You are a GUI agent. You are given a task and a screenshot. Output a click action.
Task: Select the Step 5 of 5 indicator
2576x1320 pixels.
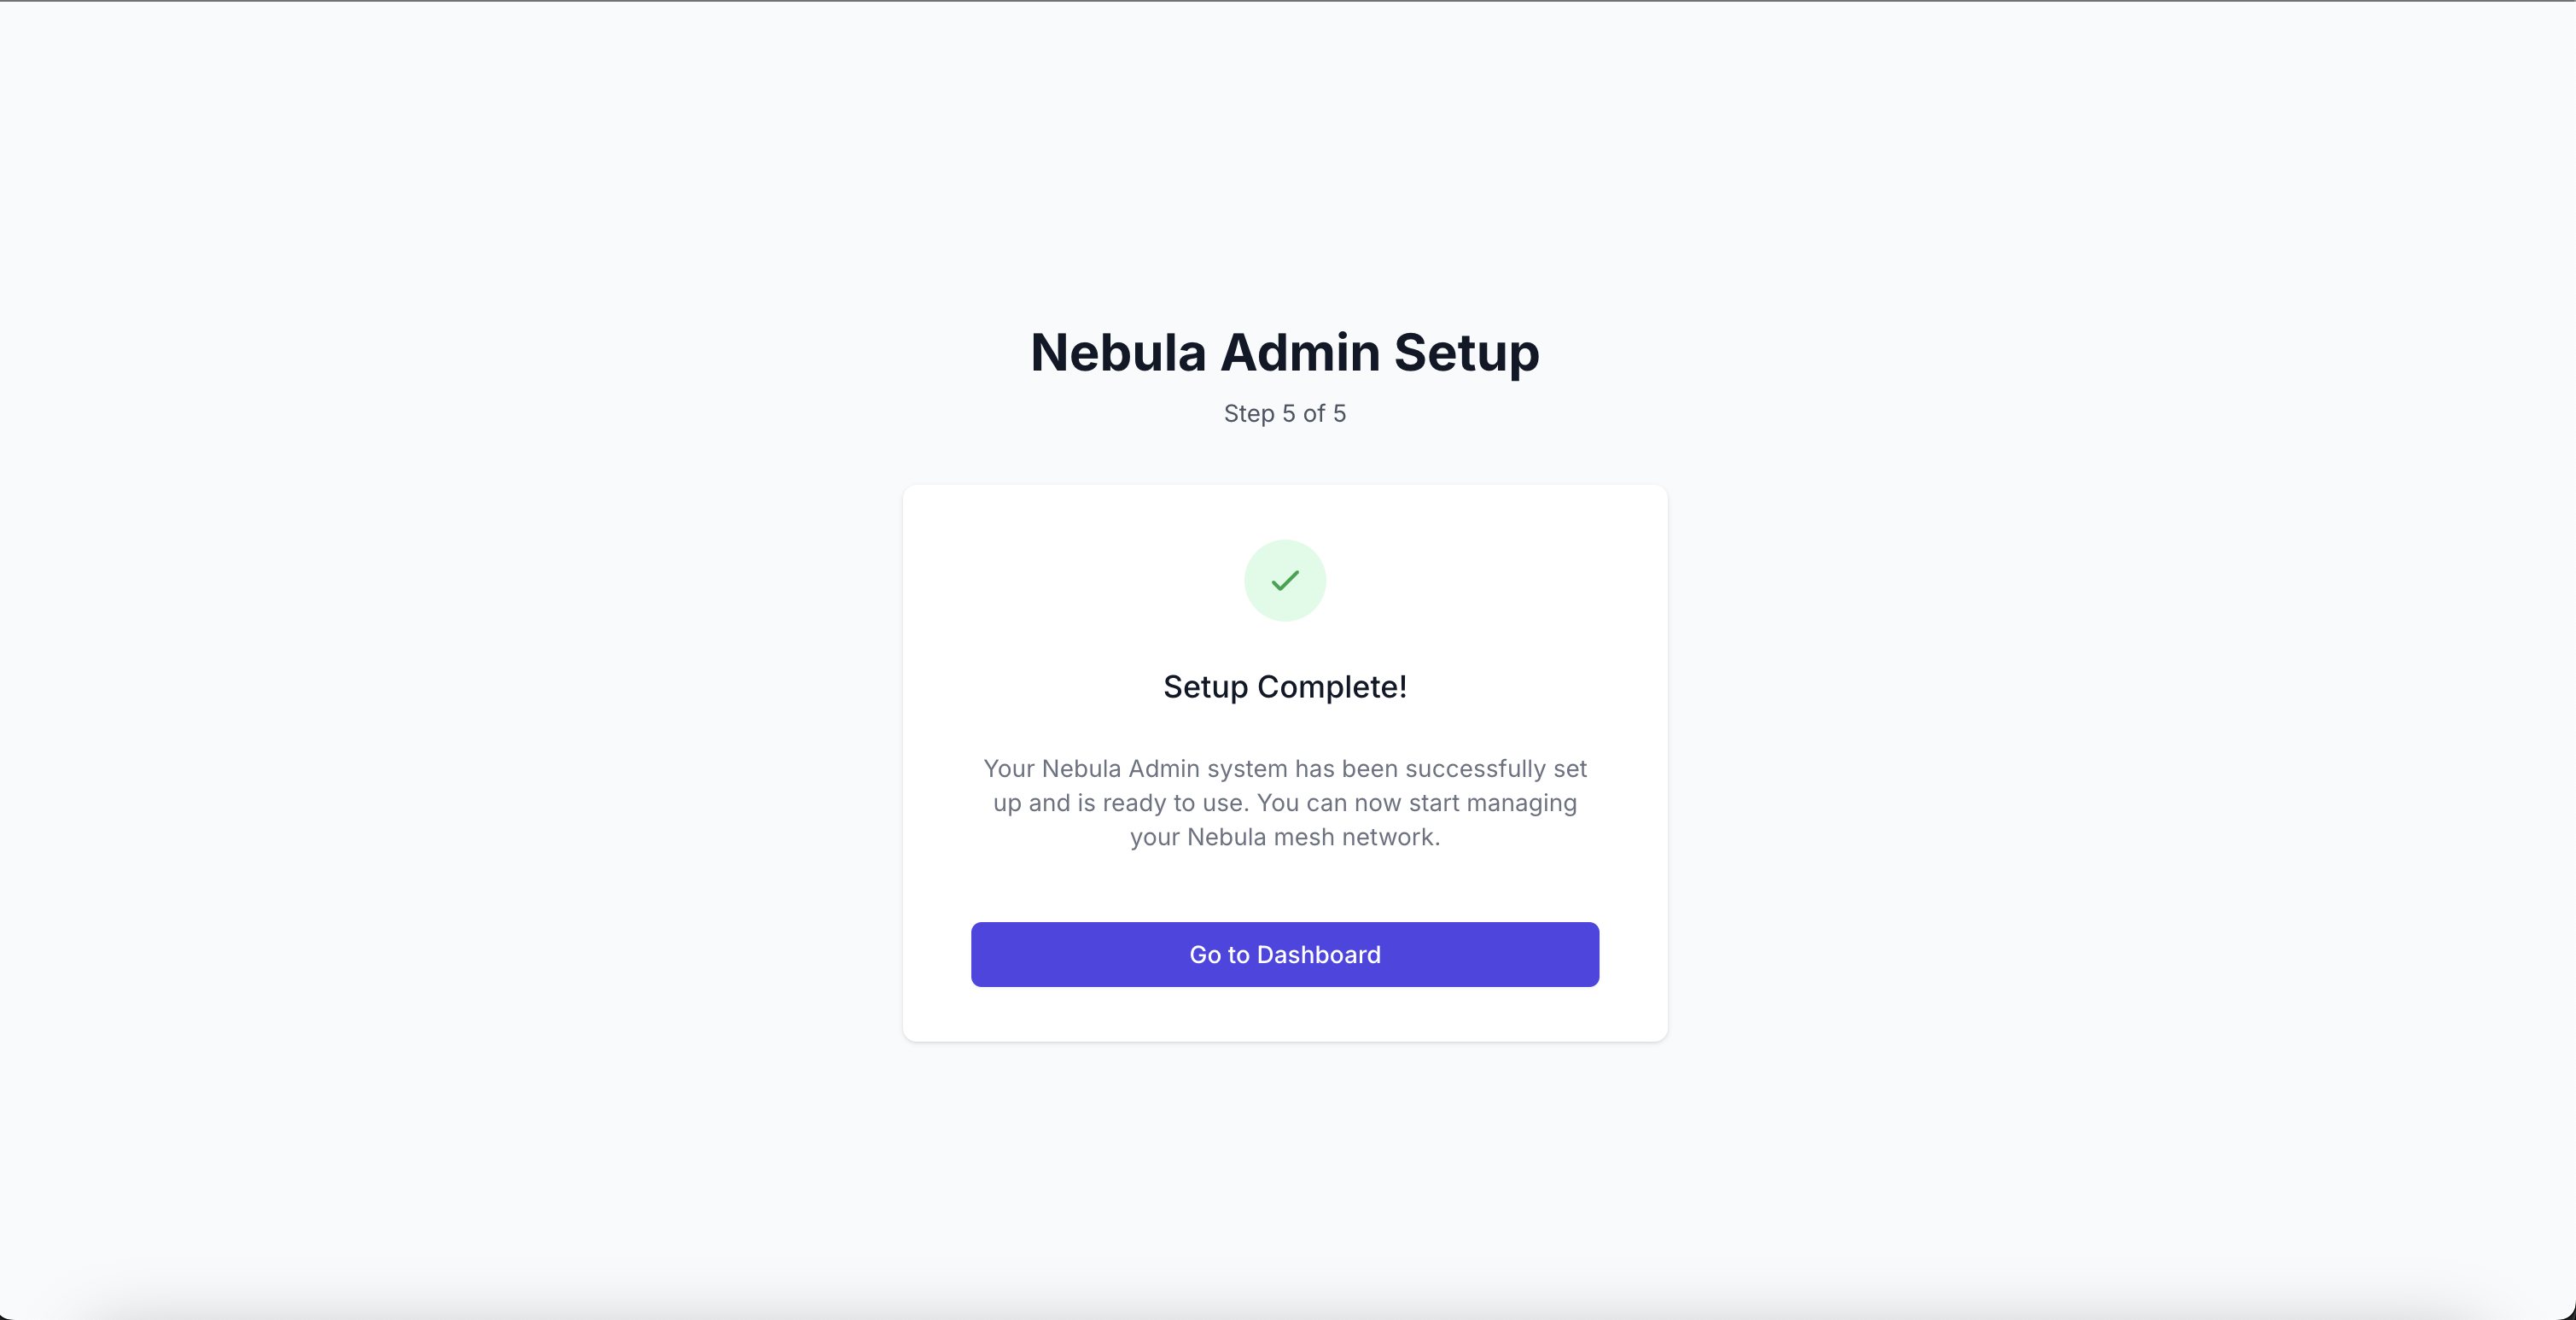1284,413
